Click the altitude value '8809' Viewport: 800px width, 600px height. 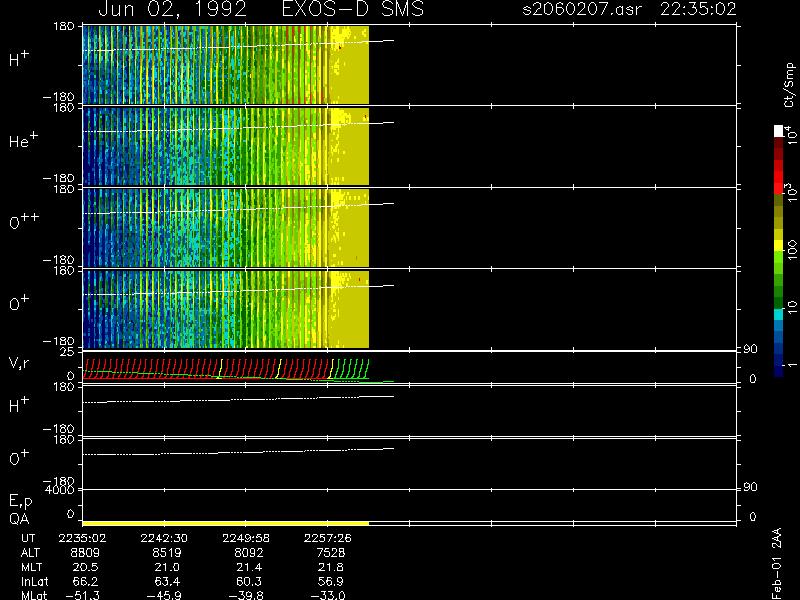pos(85,553)
